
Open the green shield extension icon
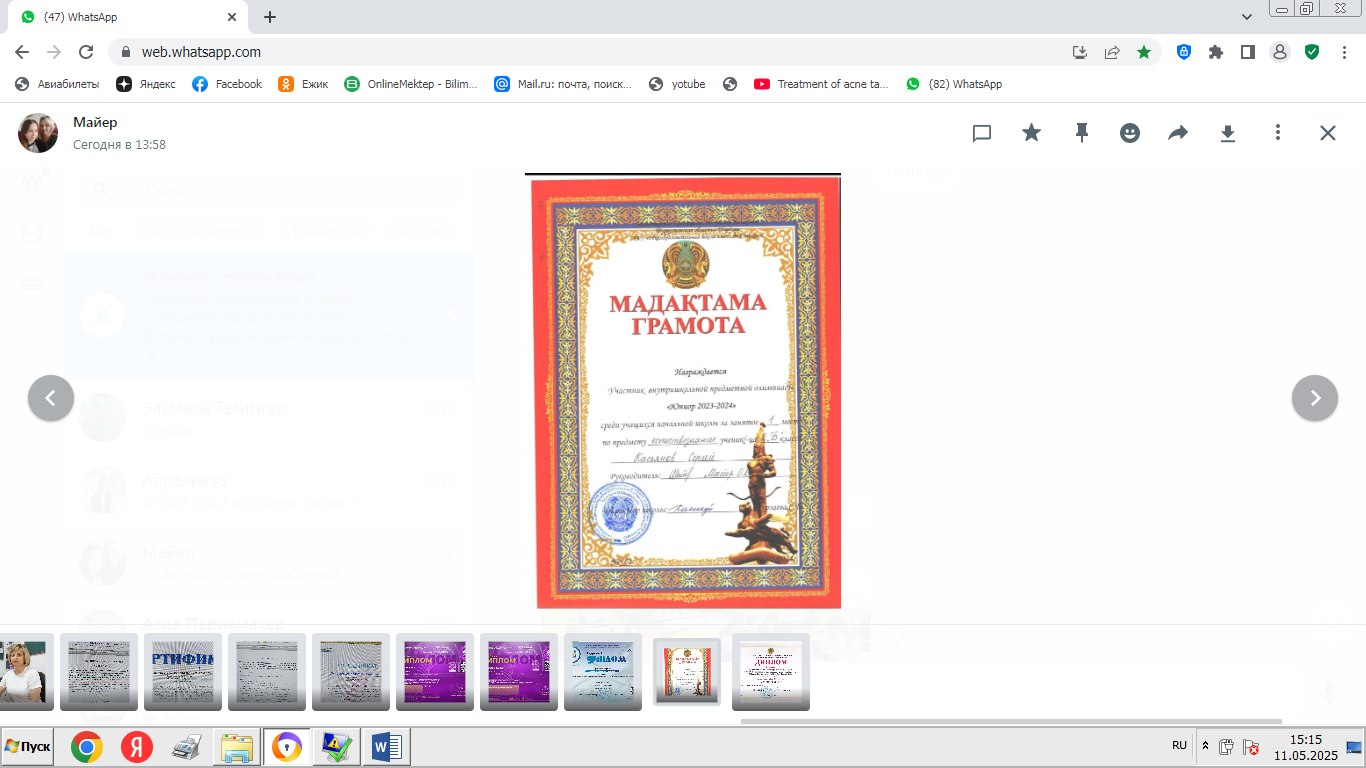(x=1312, y=52)
